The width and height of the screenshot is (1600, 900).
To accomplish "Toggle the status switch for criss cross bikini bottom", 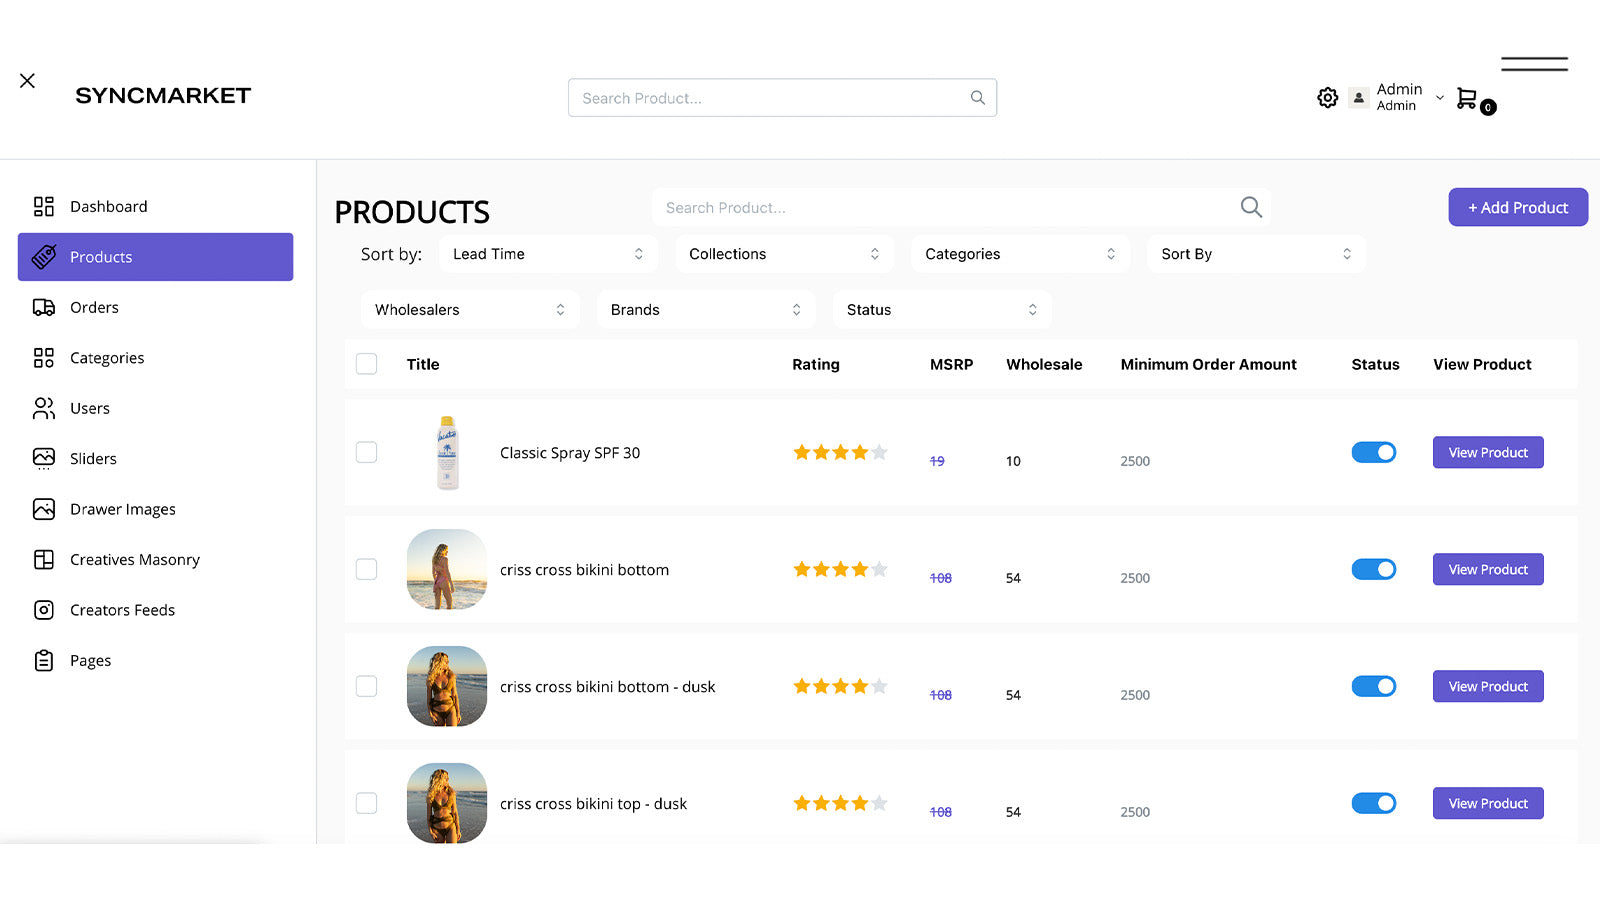I will pyautogui.click(x=1374, y=569).
